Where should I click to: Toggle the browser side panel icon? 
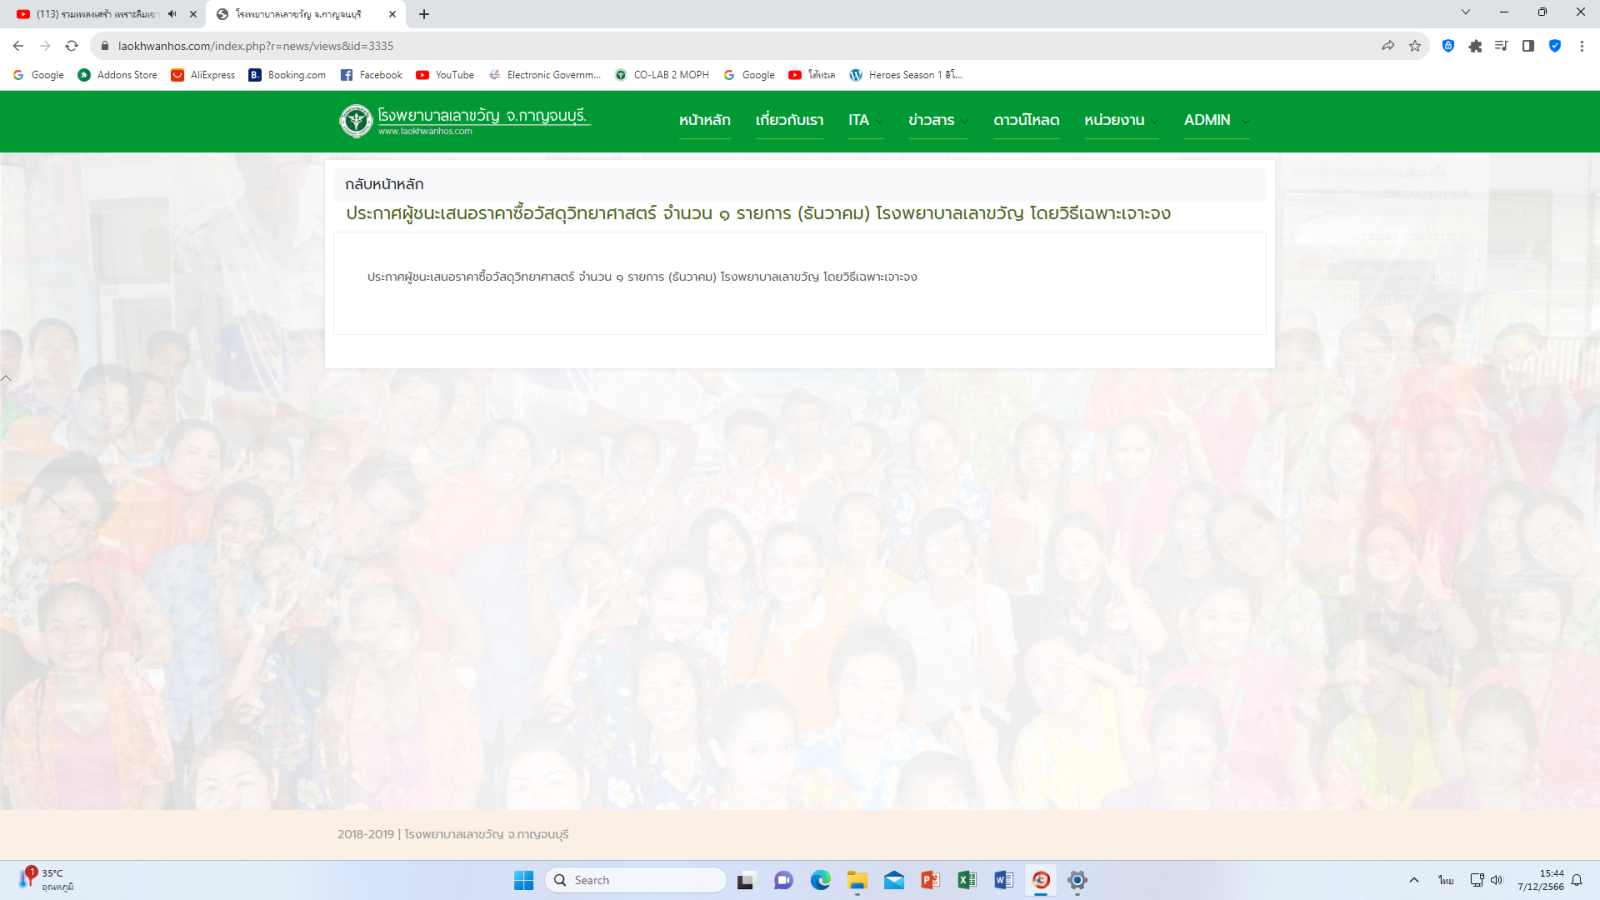1528,46
